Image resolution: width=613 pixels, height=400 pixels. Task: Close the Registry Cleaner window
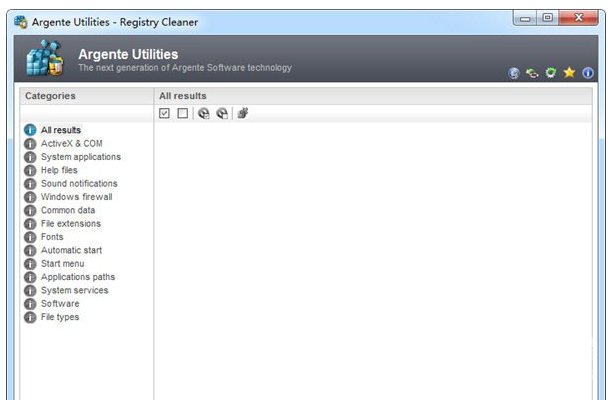579,18
